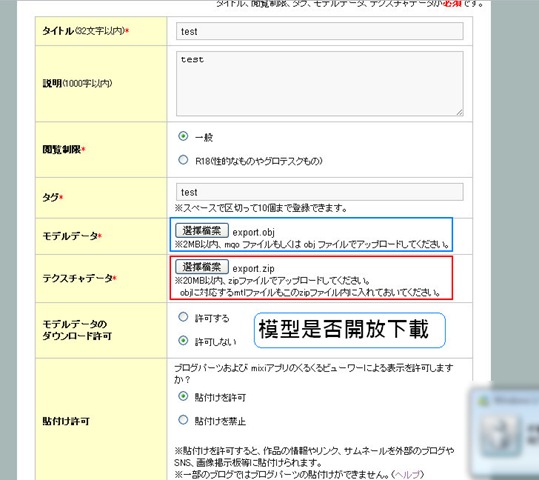Click the tag limit note スペースで区切って10個まで
The height and width of the screenshot is (480, 539).
point(261,208)
